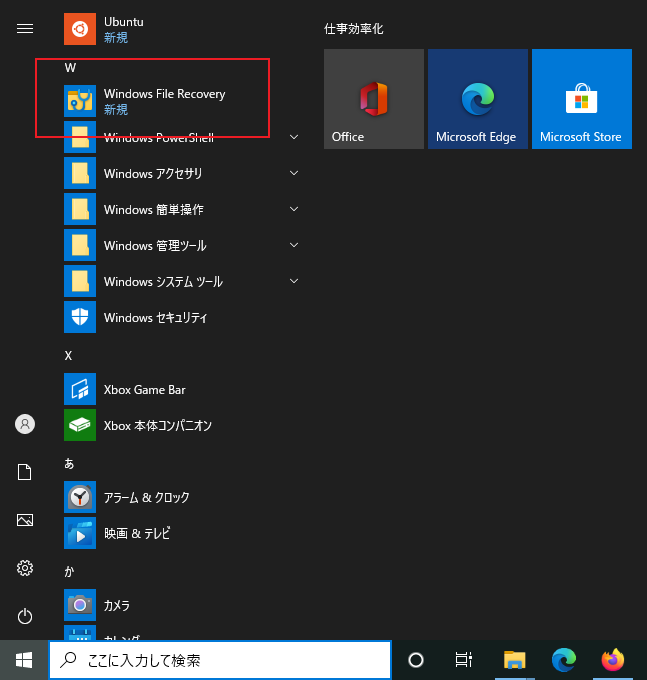Image resolution: width=647 pixels, height=680 pixels.
Task: Open Firefox from the taskbar
Action: [x=613, y=660]
